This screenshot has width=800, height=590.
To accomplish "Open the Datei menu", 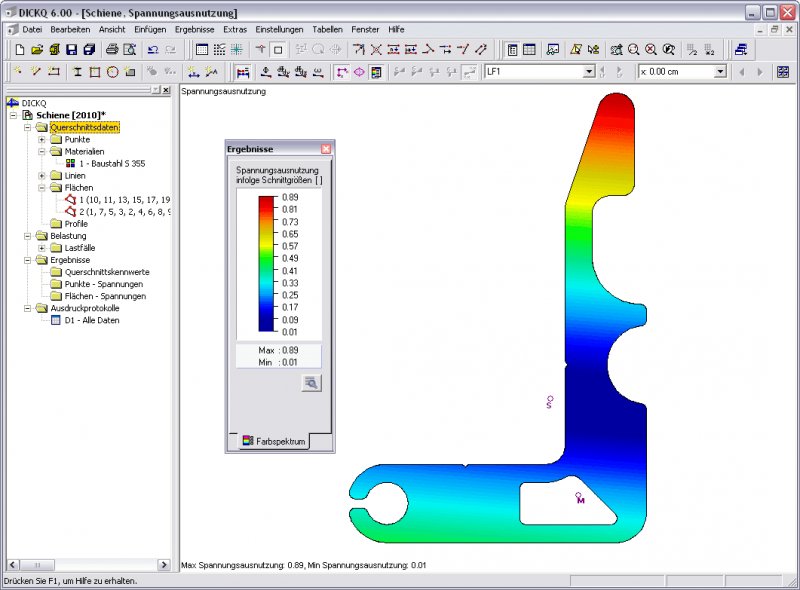I will click(32, 30).
